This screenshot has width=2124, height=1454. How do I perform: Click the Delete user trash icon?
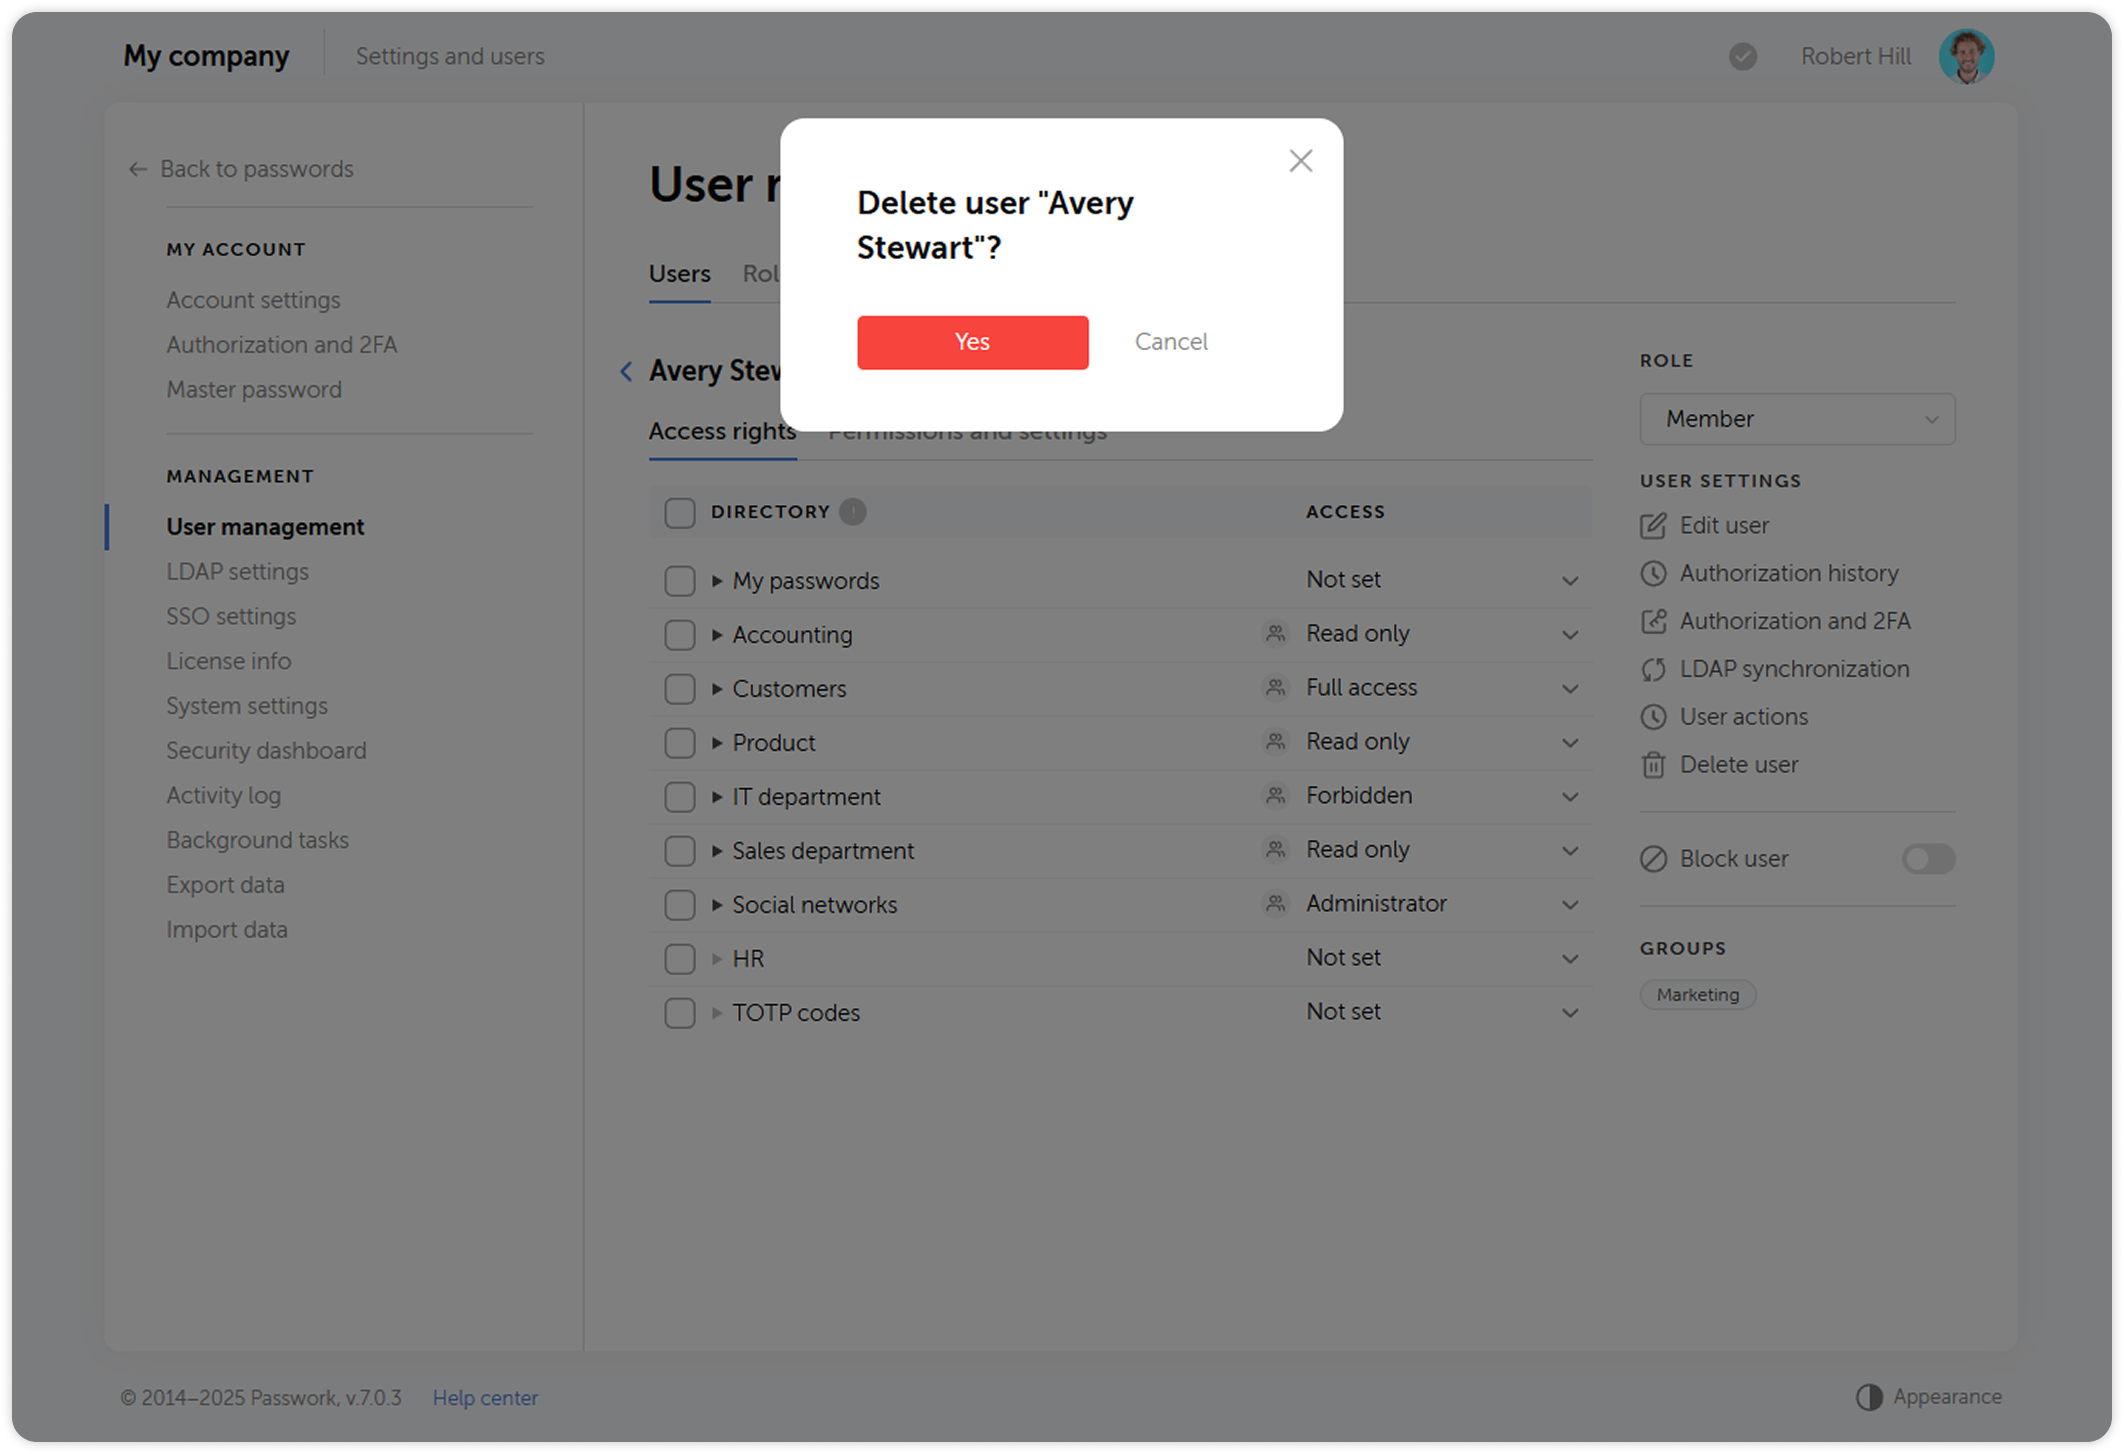pyautogui.click(x=1654, y=765)
